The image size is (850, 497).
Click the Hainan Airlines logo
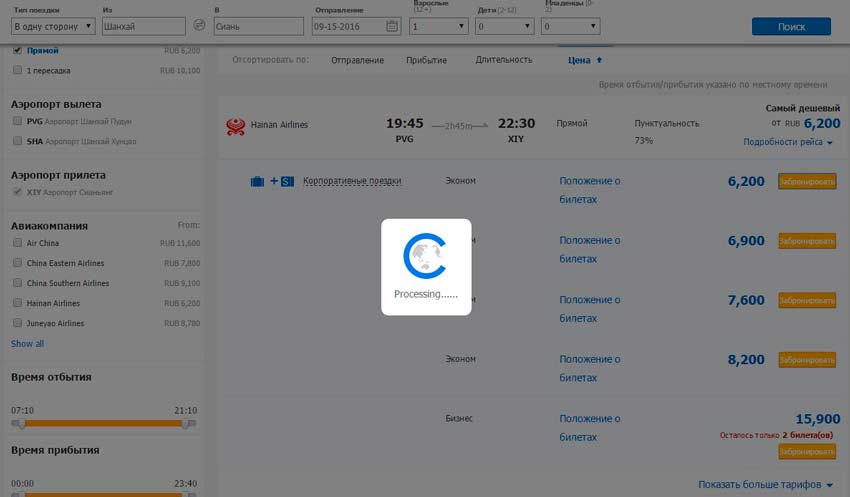pos(236,126)
